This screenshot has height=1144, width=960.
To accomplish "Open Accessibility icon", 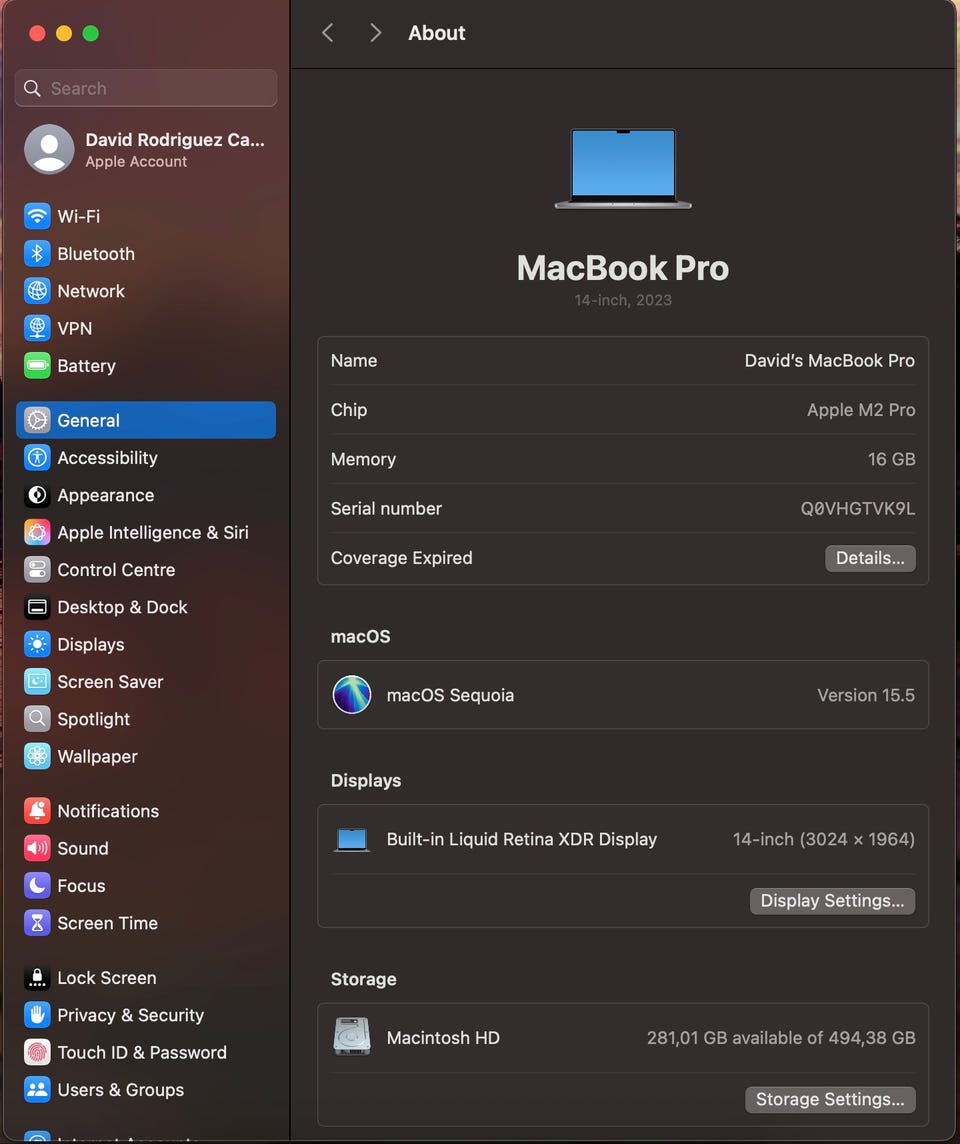I will (x=37, y=457).
